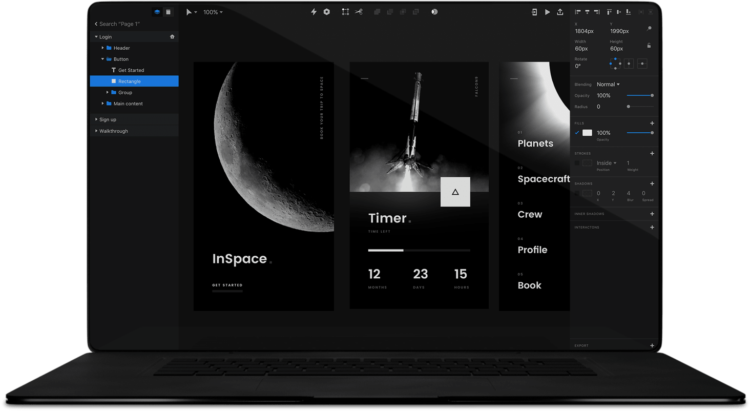Viewport: 750px width, 411px height.
Task: Click the half-circle mask icon in toolbar
Action: [x=434, y=12]
